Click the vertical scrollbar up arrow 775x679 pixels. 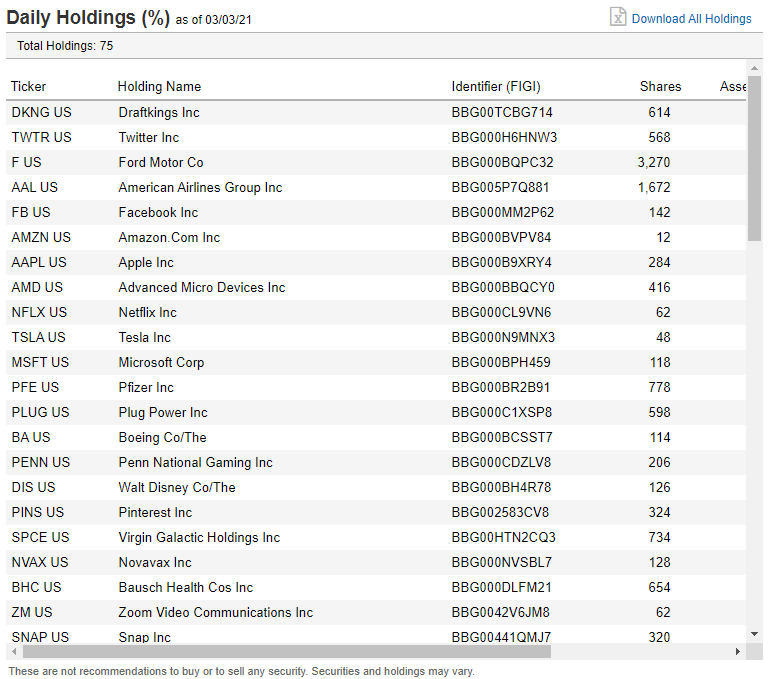[x=754, y=68]
